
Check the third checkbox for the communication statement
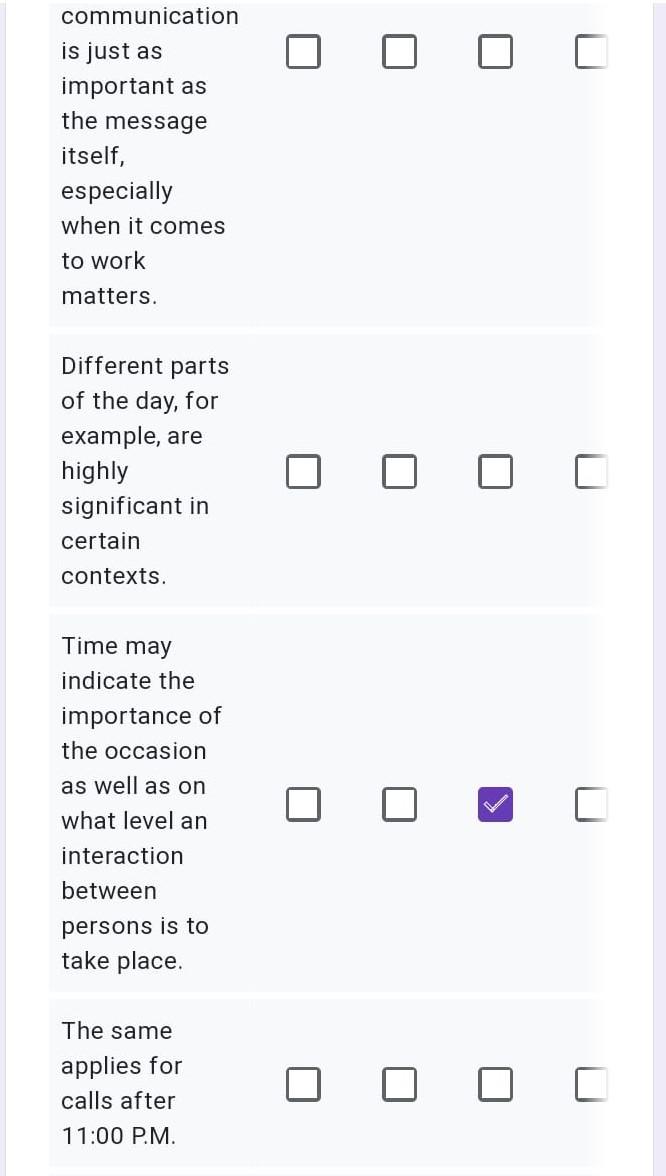496,51
